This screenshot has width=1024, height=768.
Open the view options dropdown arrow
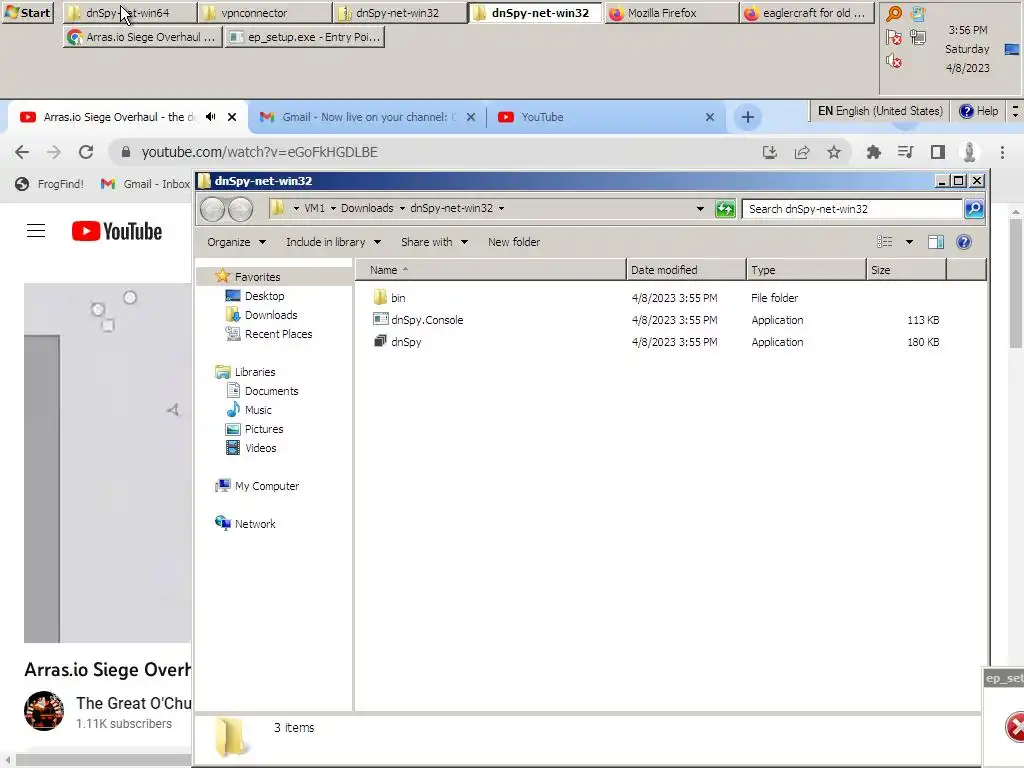pos(909,242)
